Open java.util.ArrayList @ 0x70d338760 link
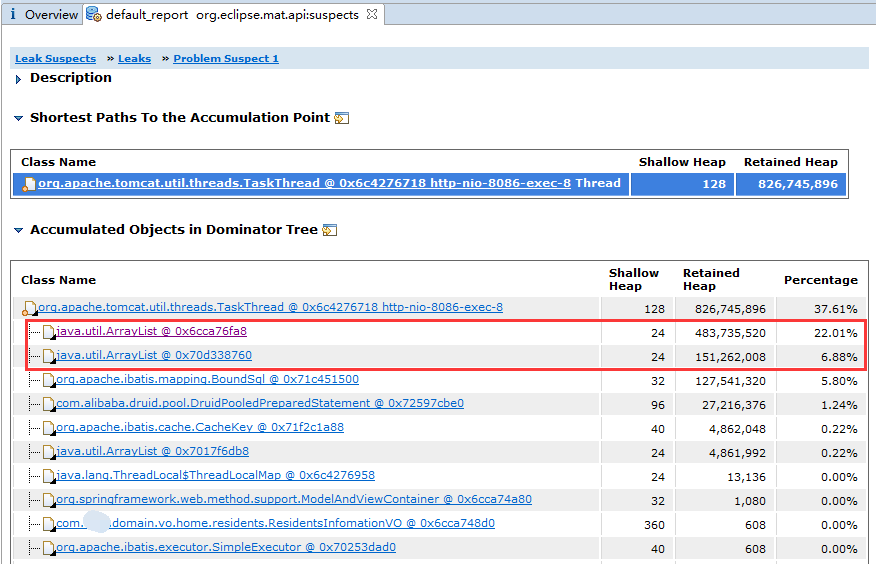Image resolution: width=876 pixels, height=564 pixels. pyautogui.click(x=154, y=356)
